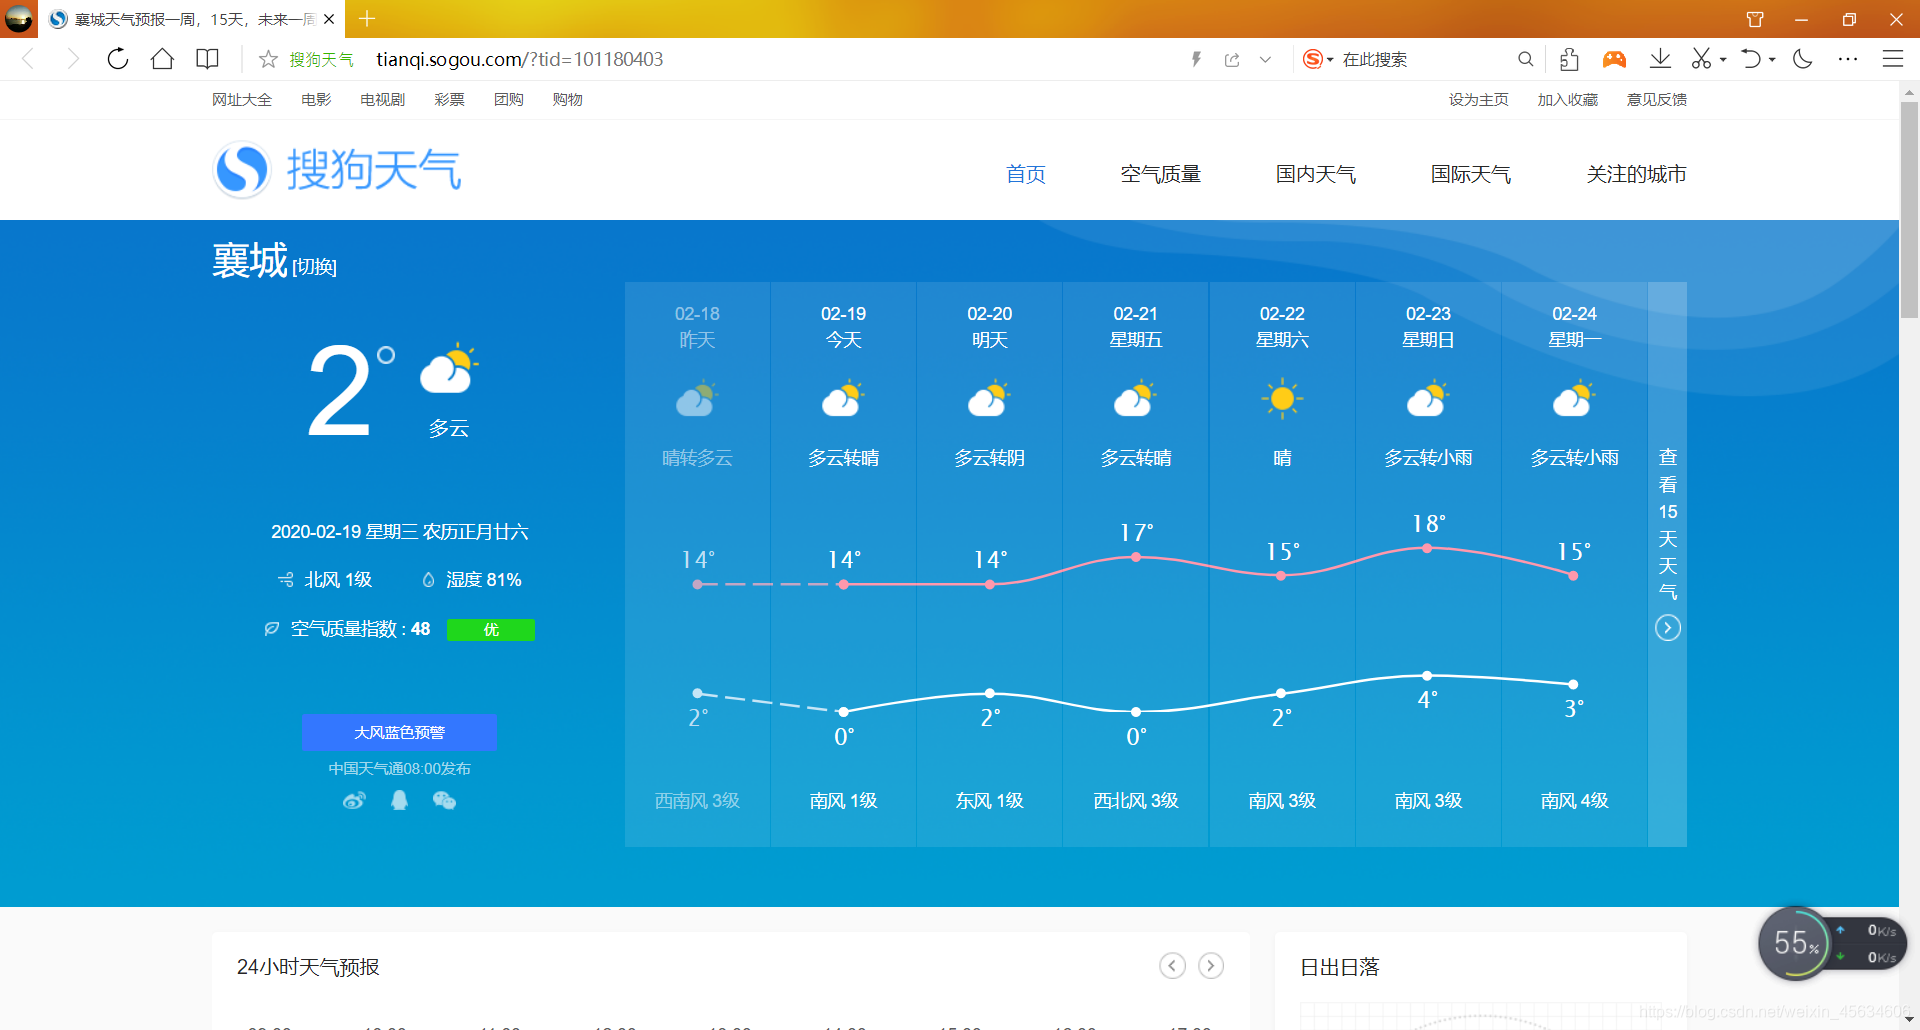
Task: Click the green 优 air quality badge
Action: pyautogui.click(x=491, y=629)
